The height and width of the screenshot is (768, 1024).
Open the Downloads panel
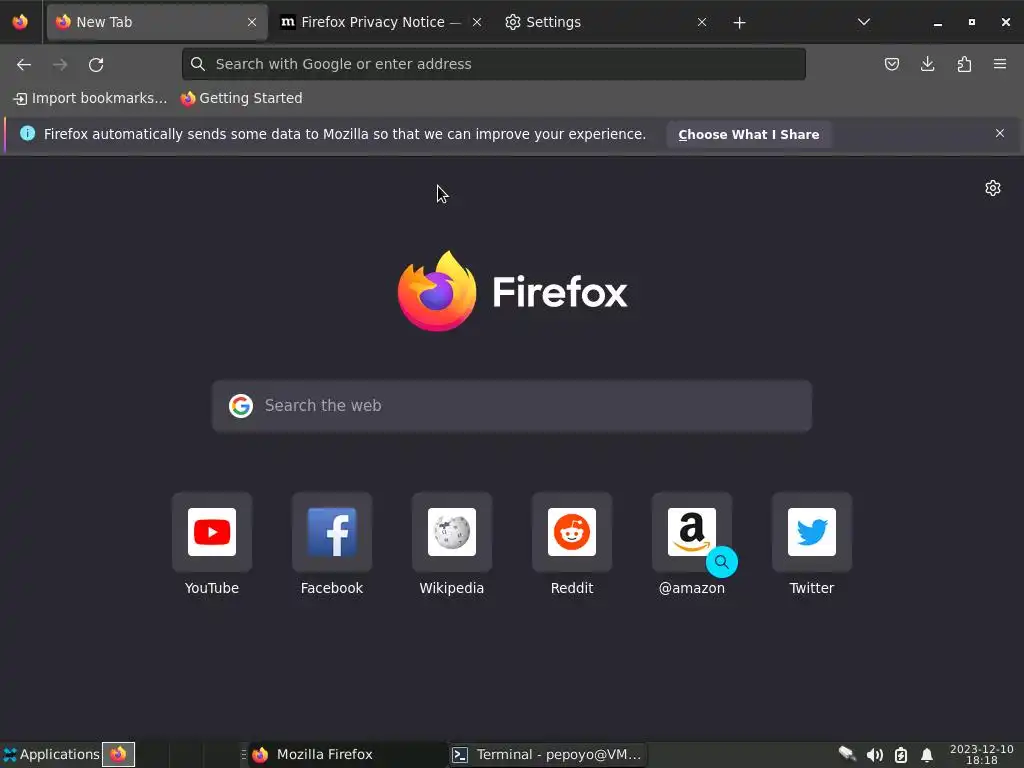[x=927, y=64]
